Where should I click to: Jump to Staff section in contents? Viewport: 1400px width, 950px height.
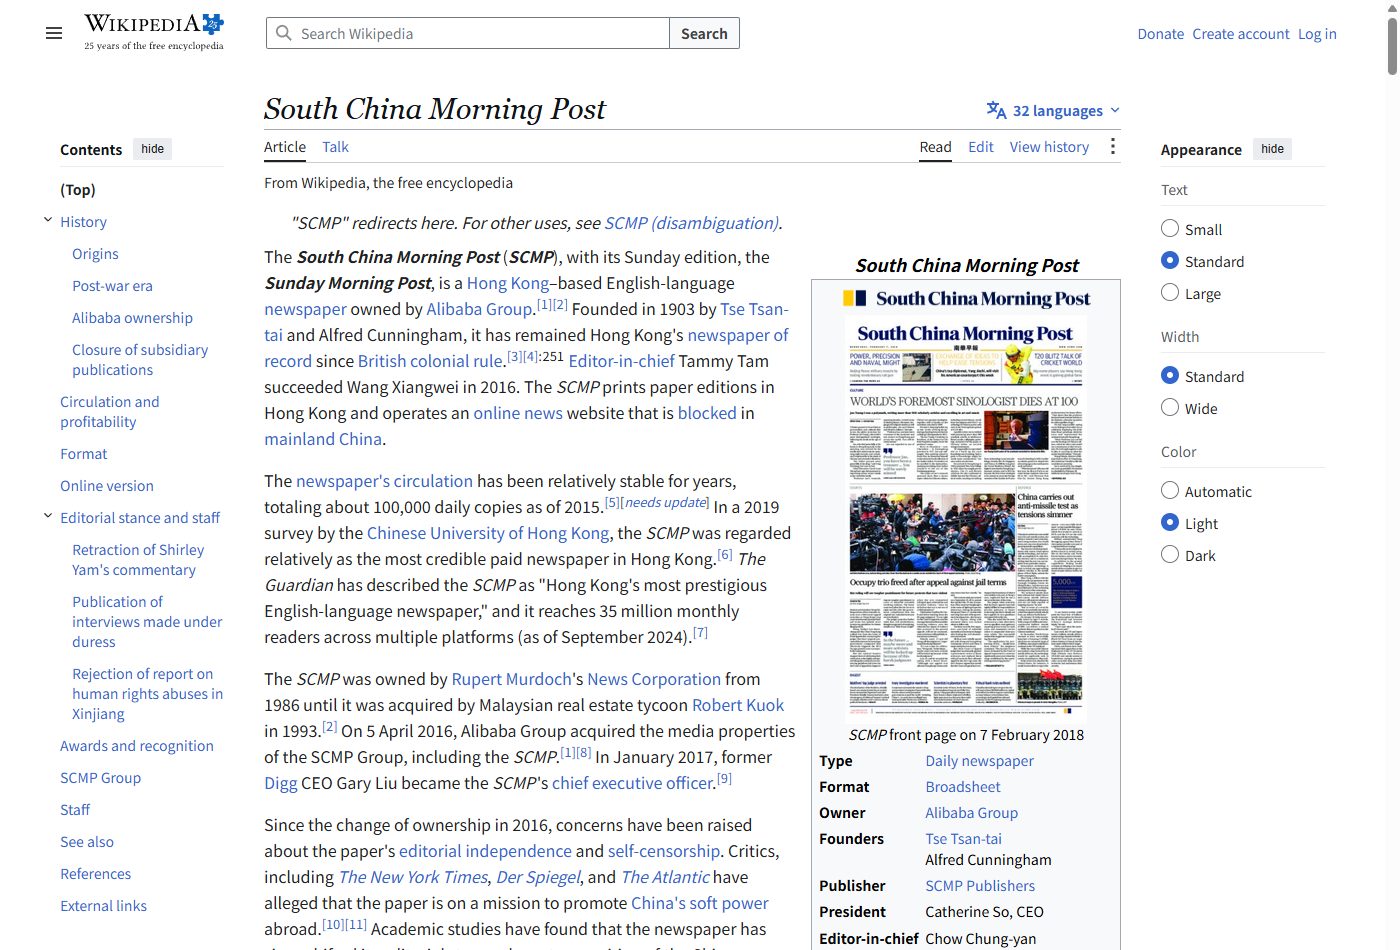pos(75,810)
